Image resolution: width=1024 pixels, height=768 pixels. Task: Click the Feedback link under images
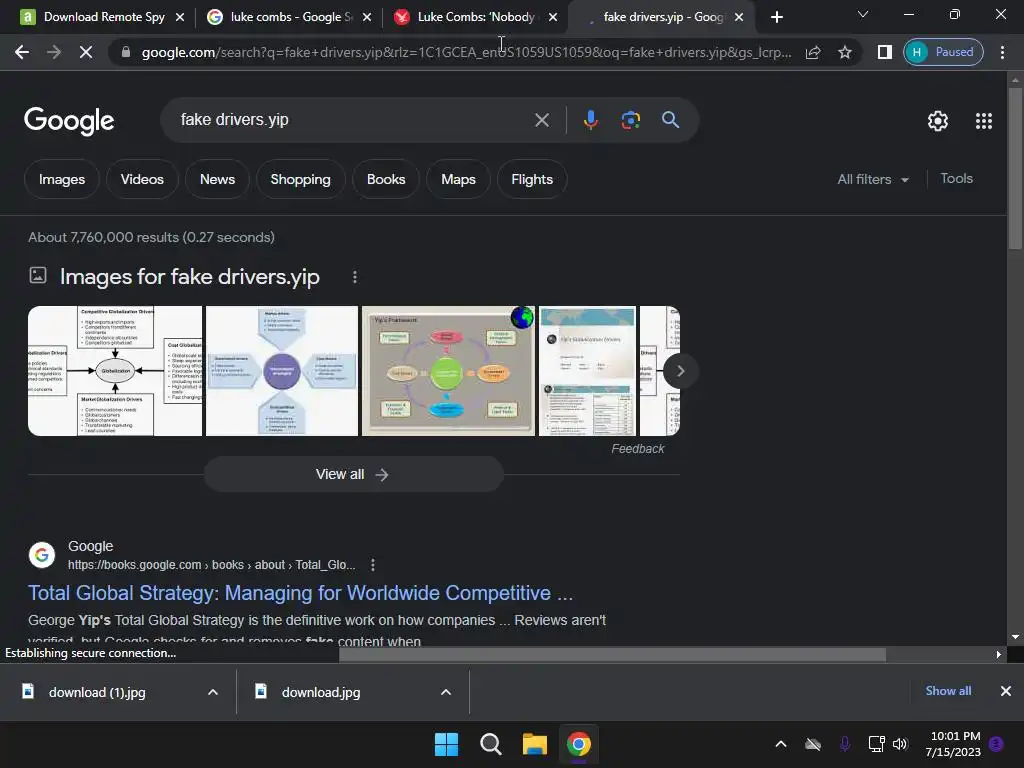pyautogui.click(x=637, y=449)
